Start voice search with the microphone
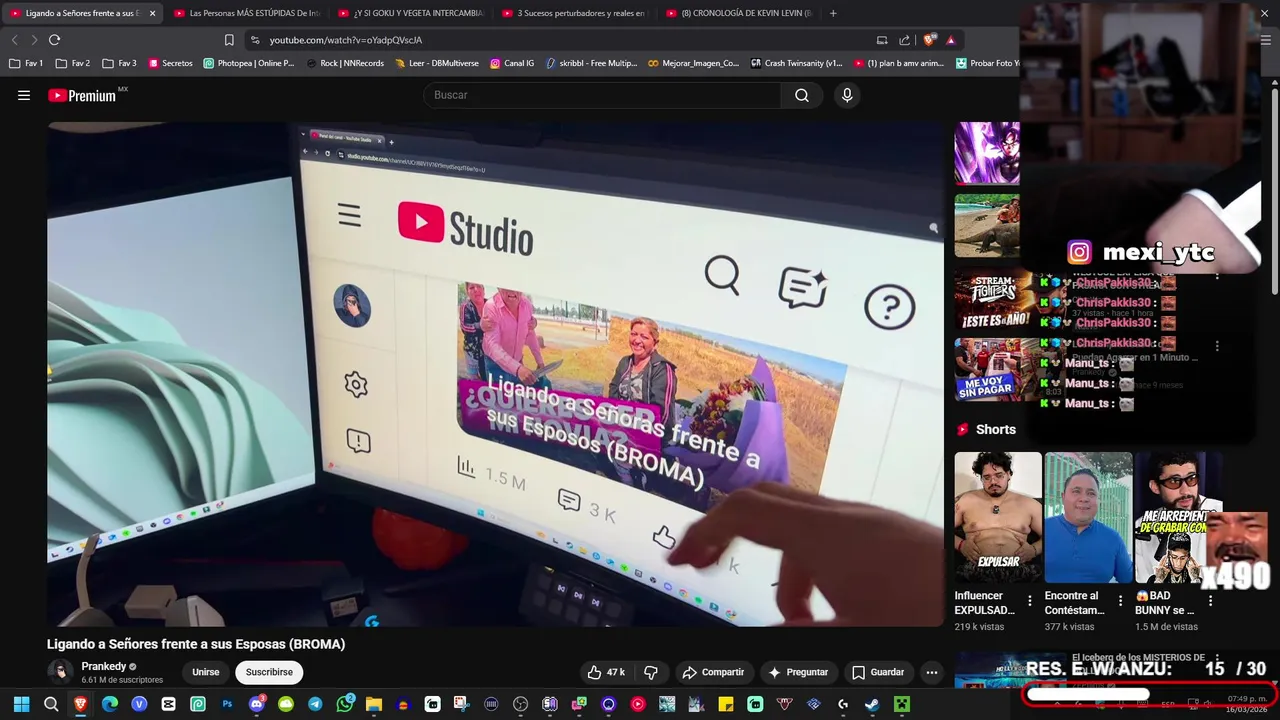The width and height of the screenshot is (1280, 720). point(847,95)
